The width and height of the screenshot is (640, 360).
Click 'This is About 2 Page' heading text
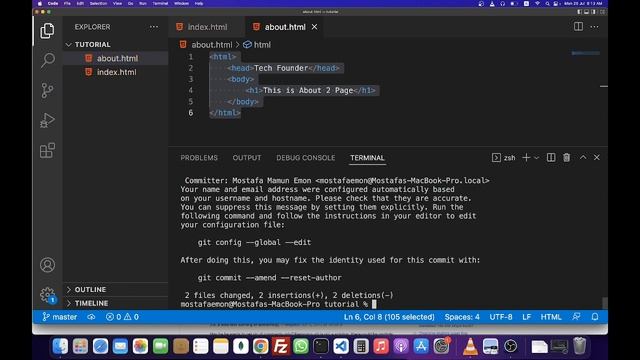click(x=308, y=90)
